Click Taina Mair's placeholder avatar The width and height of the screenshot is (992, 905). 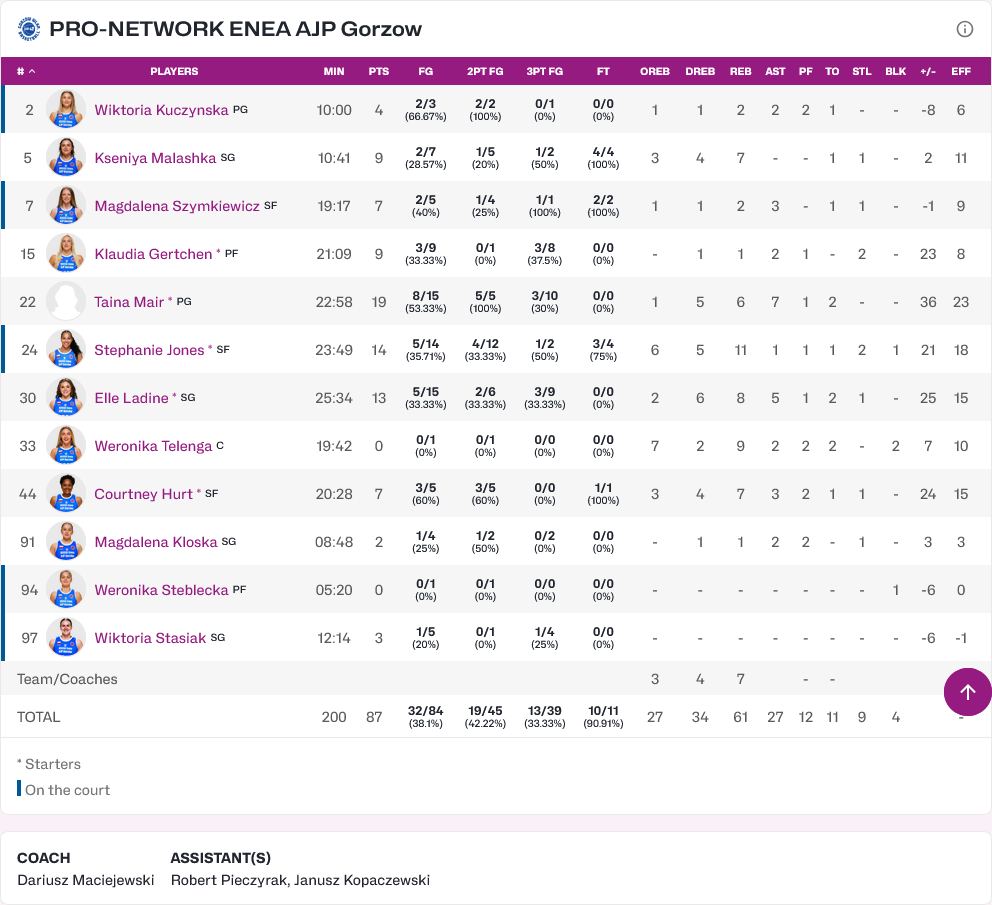[x=66, y=302]
